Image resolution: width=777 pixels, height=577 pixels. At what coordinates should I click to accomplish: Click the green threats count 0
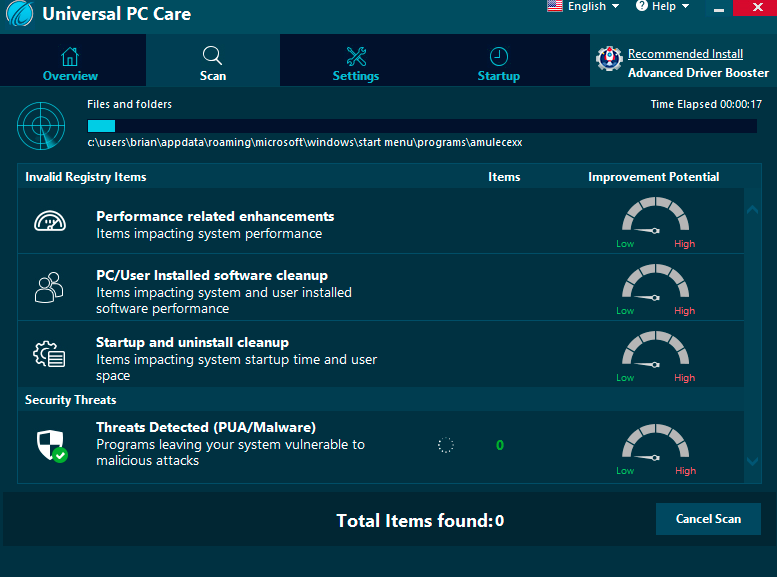pos(500,445)
